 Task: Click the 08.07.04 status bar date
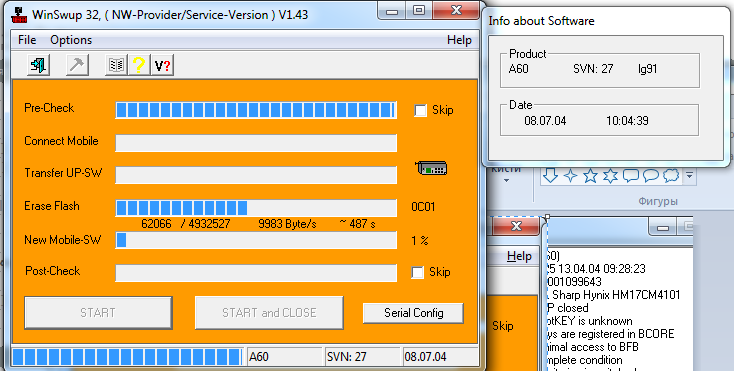[x=440, y=357]
